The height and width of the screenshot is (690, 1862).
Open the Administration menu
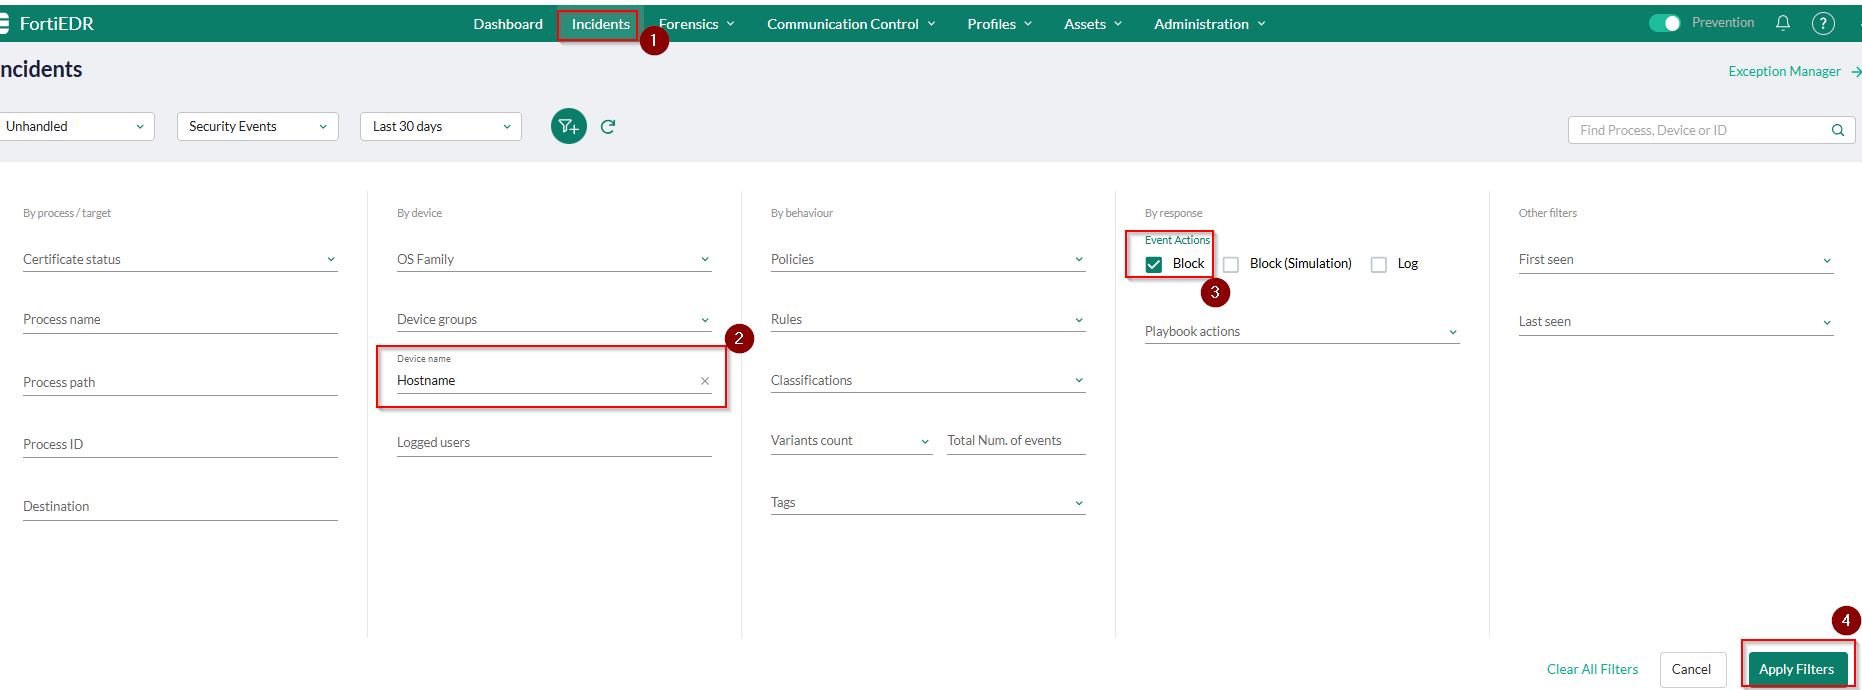[x=1210, y=24]
